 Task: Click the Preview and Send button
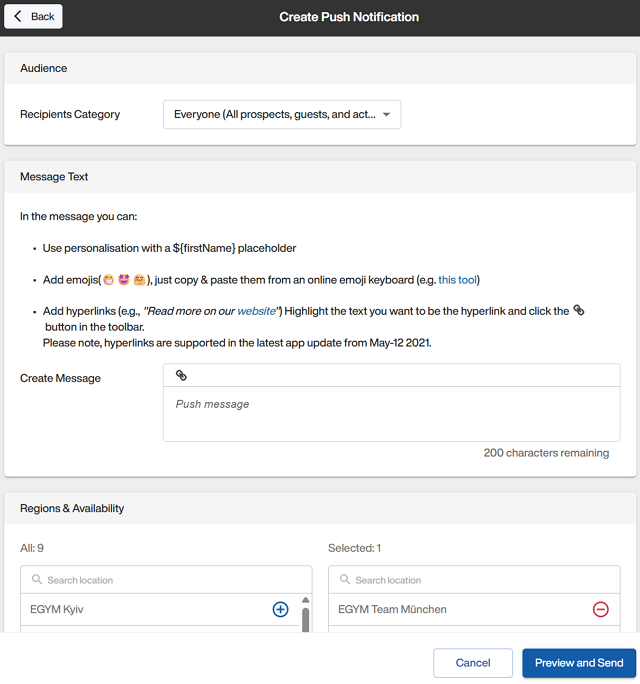pyautogui.click(x=578, y=663)
